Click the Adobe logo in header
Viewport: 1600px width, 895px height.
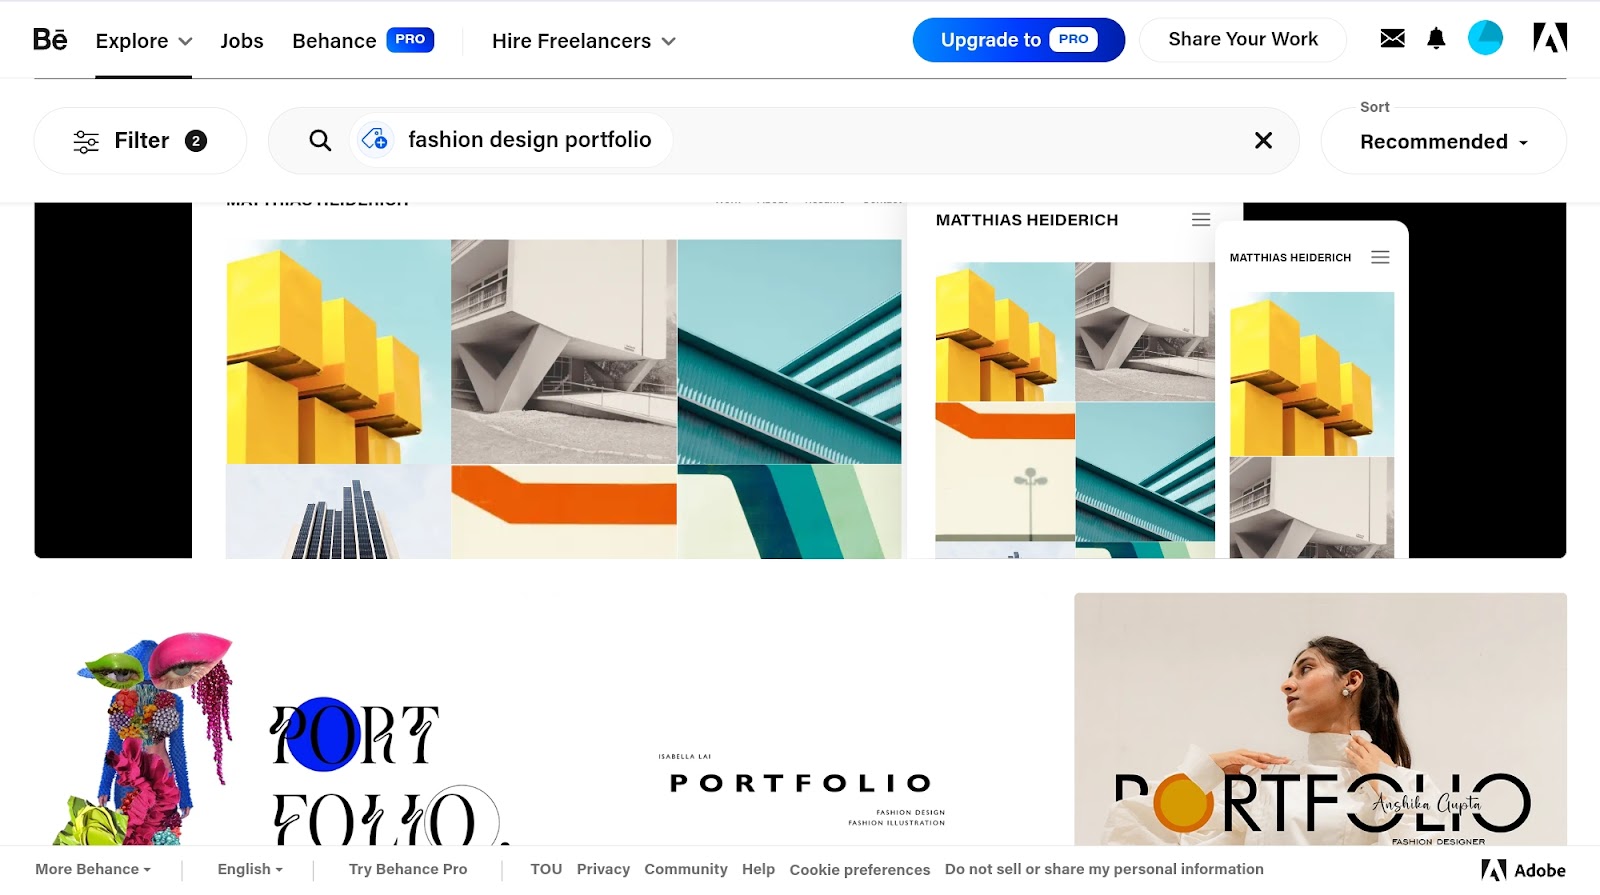click(1550, 38)
